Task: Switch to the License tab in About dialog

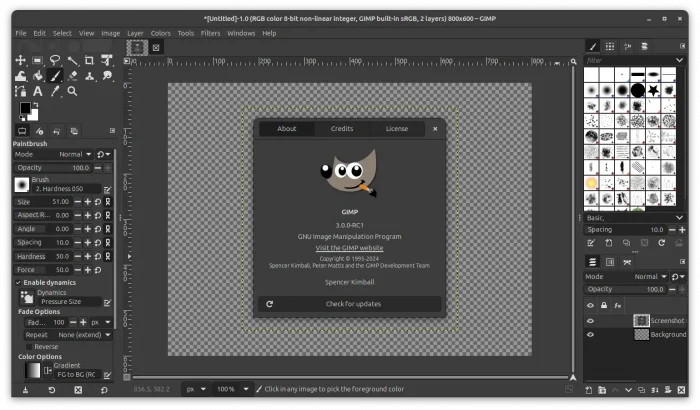Action: [397, 129]
